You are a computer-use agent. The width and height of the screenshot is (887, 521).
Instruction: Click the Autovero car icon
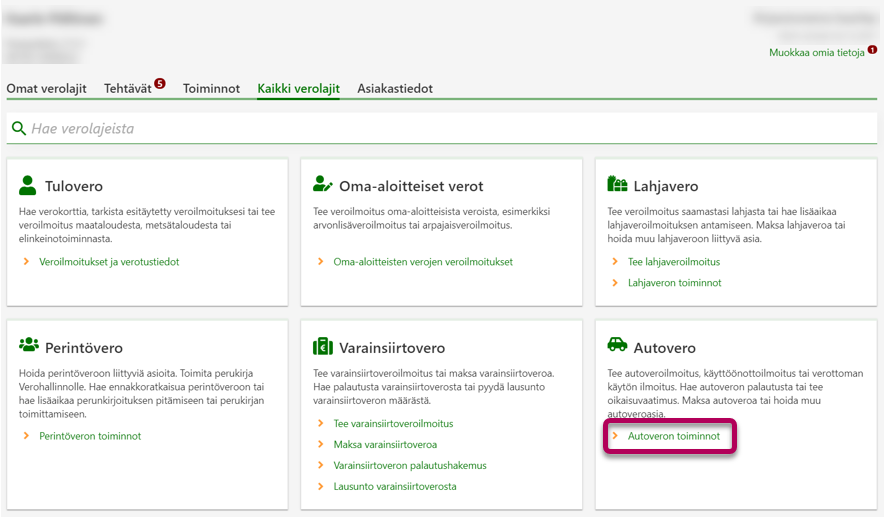click(617, 346)
